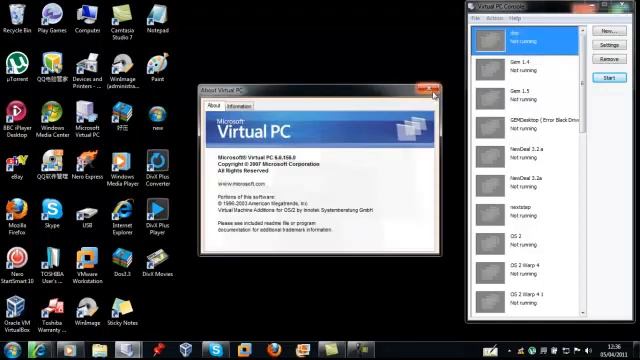Viewport: 640px width, 360px height.
Task: Click the New... button in console
Action: [x=609, y=31]
